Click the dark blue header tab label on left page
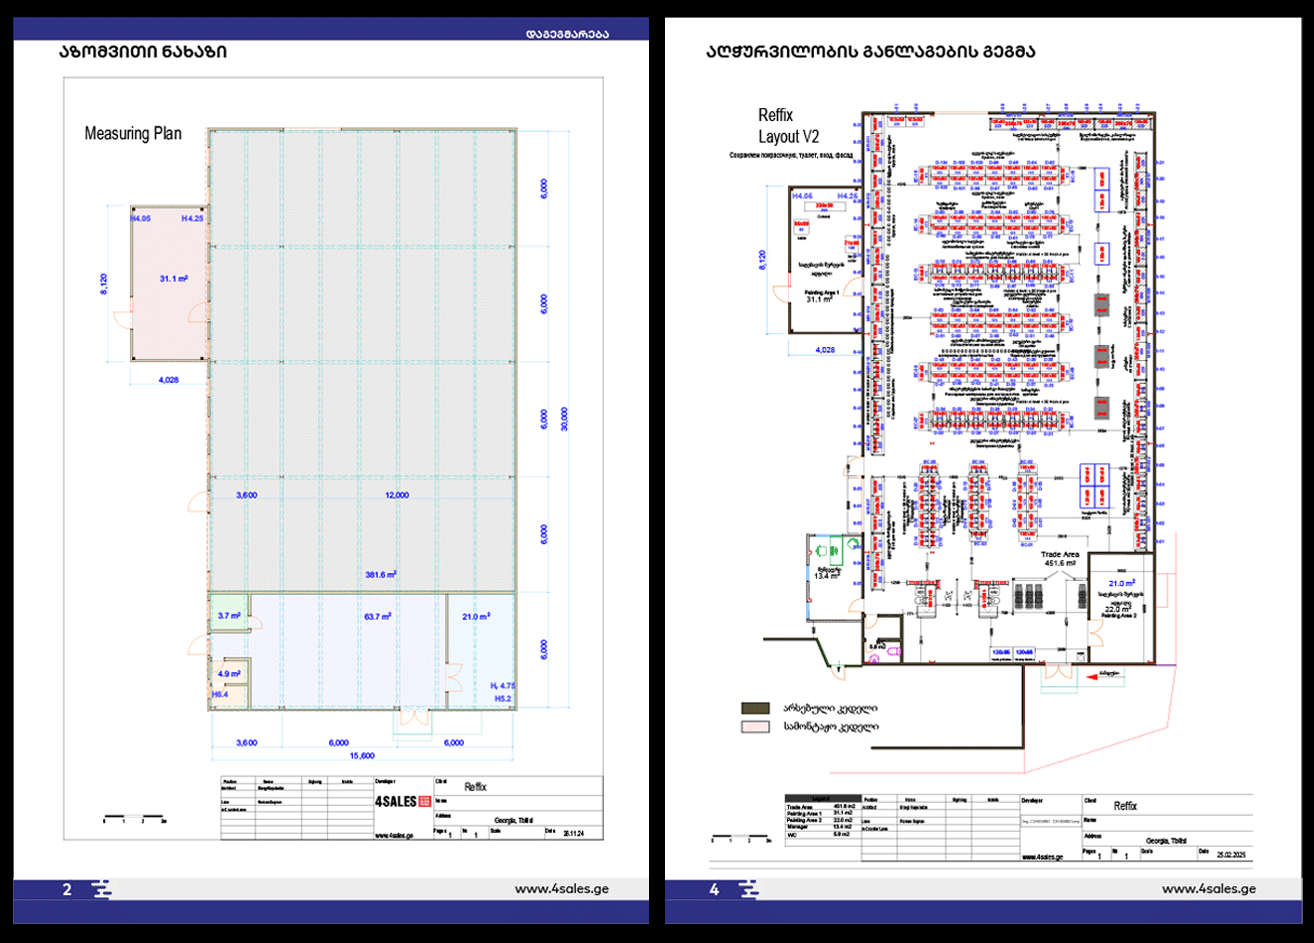The image size is (1314, 943). coord(567,33)
